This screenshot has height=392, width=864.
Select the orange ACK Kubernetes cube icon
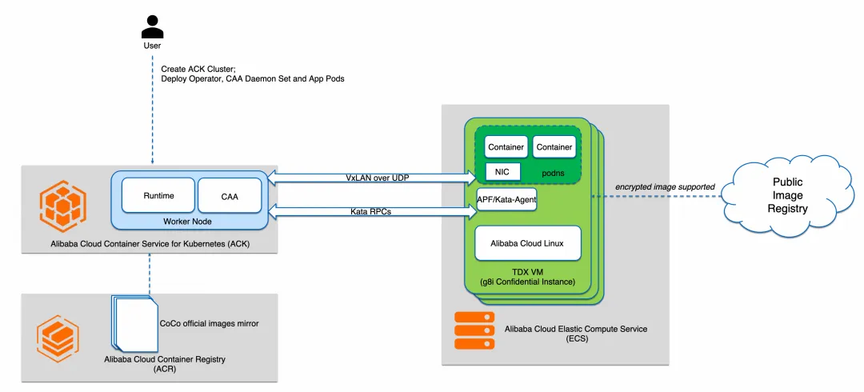63,206
